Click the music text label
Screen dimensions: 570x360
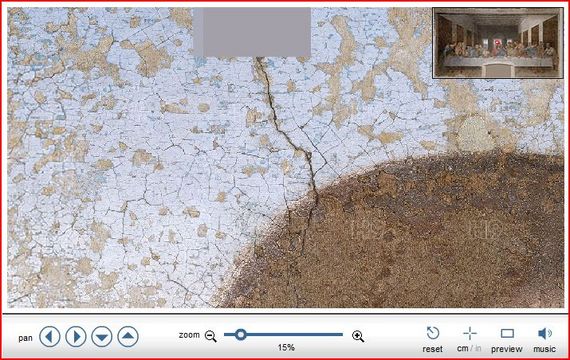544,349
